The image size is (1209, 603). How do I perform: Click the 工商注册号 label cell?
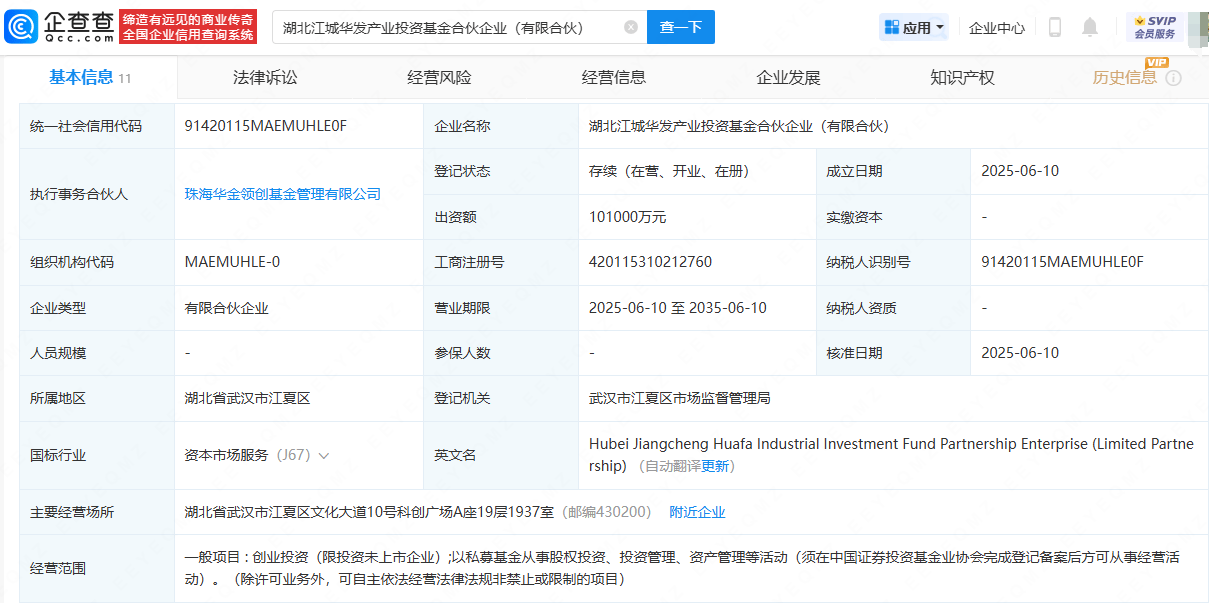tap(501, 262)
